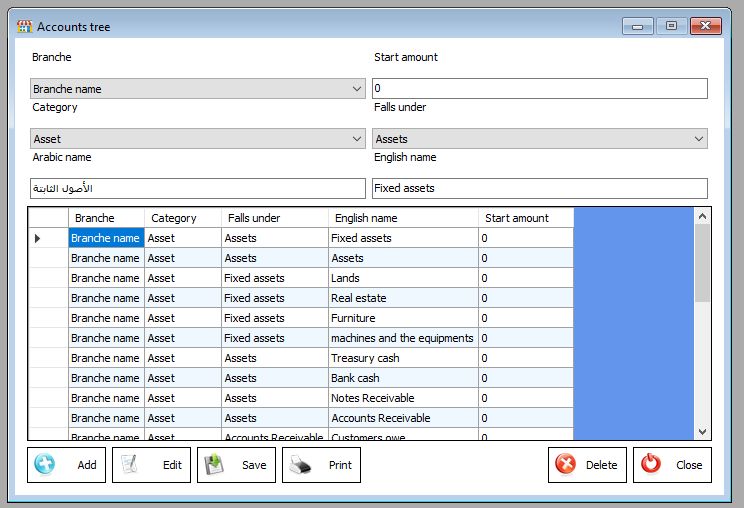This screenshot has width=744, height=508.
Task: Click the English name field with Fixed assets
Action: click(x=539, y=188)
